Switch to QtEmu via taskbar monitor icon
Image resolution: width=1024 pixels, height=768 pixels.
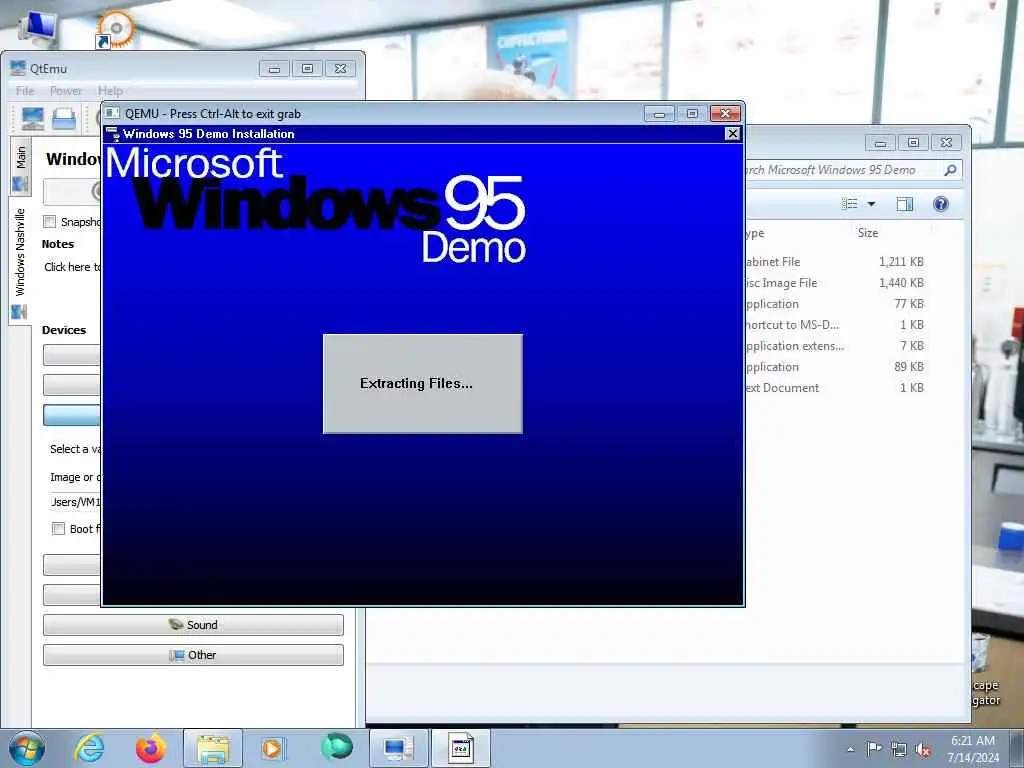pos(398,748)
